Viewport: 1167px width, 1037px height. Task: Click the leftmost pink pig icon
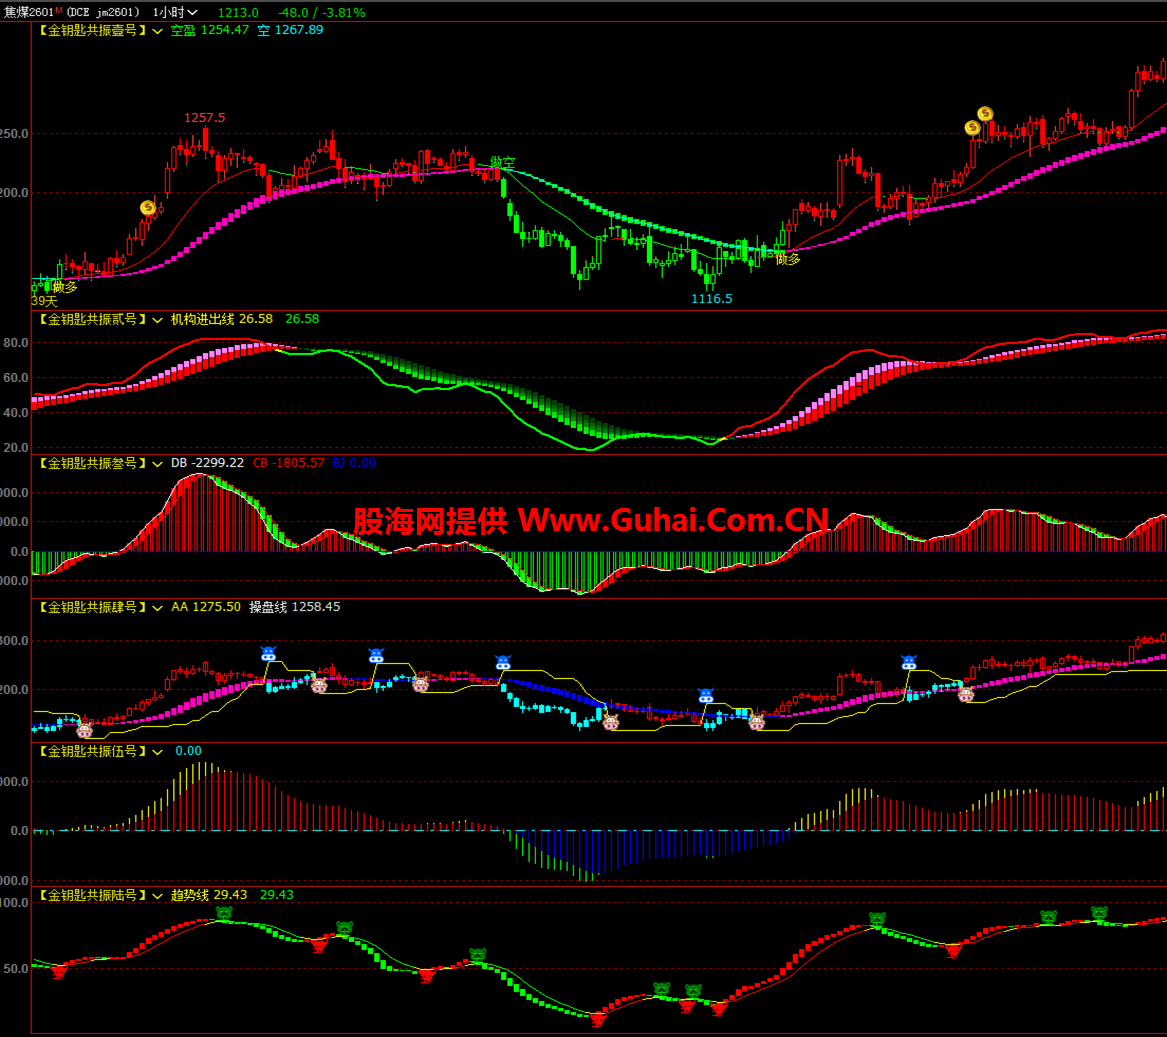[x=85, y=730]
